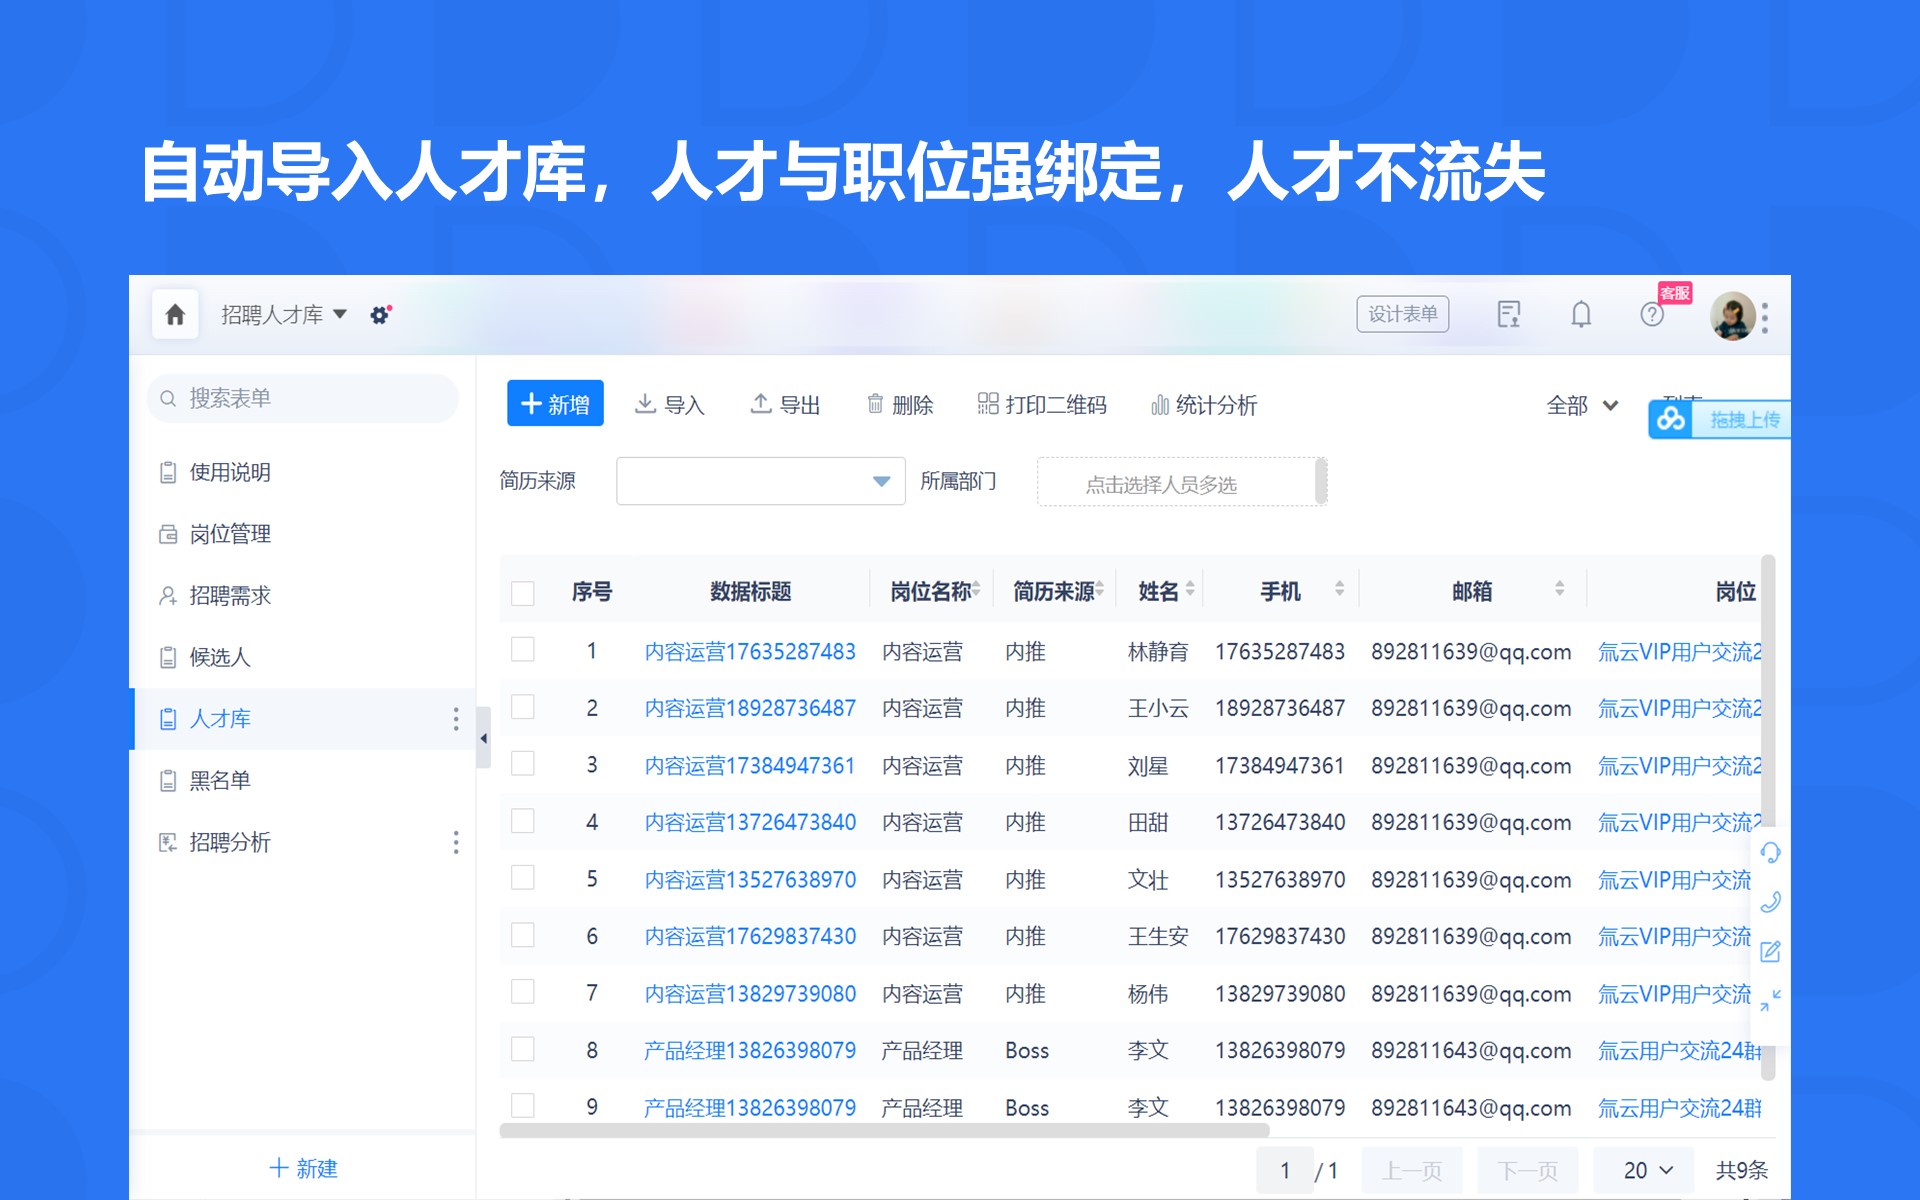Click the 新增 add button

point(555,404)
